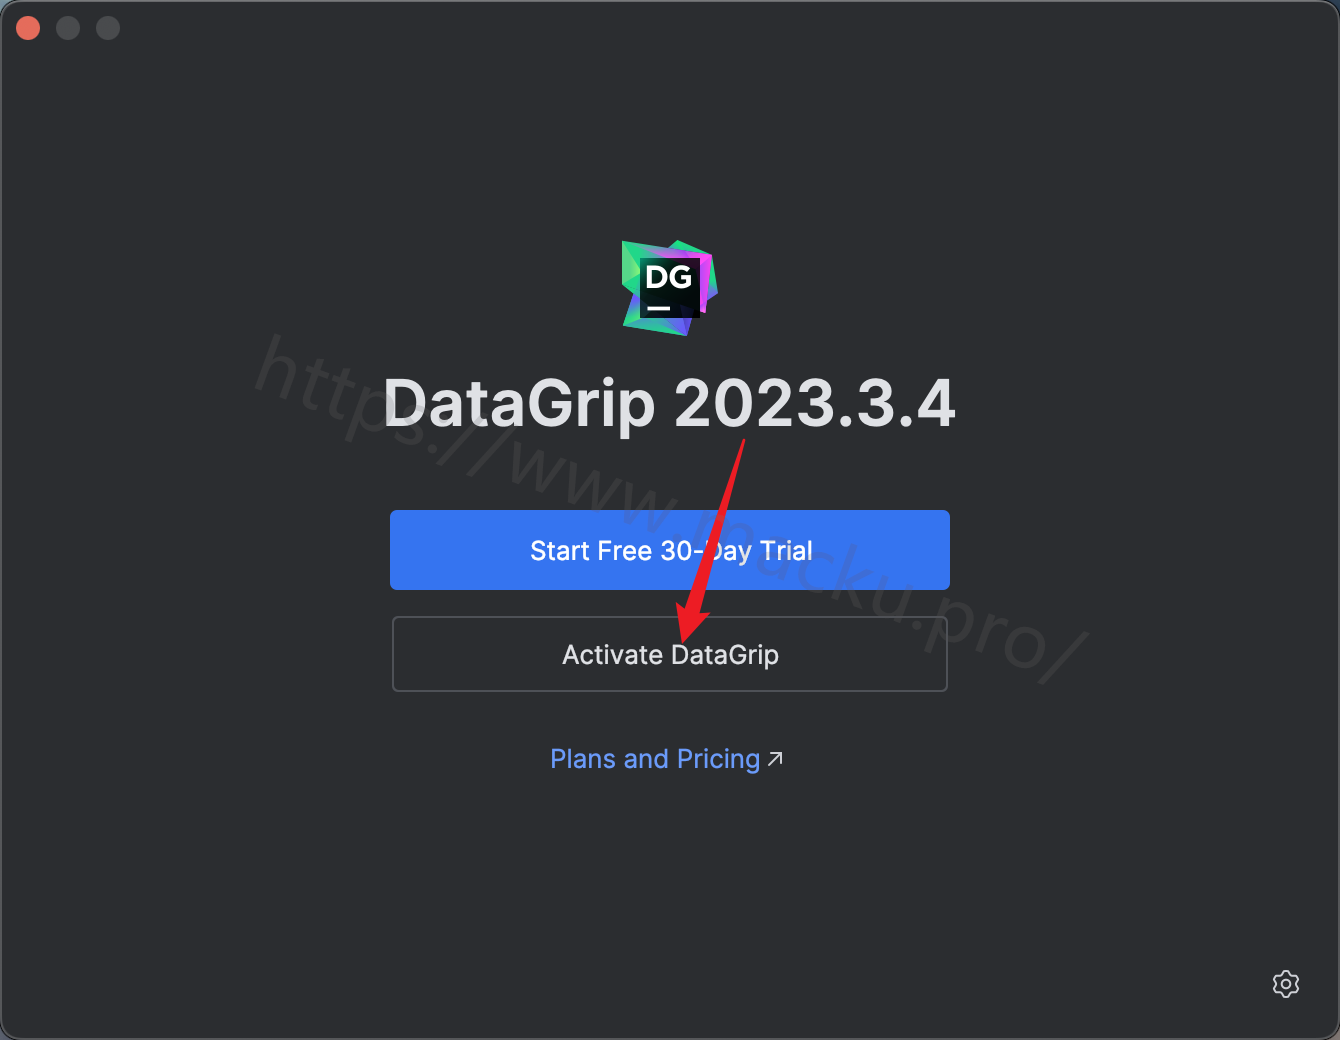The width and height of the screenshot is (1340, 1040).
Task: Click the DataGrip DG logo icon
Action: 670,288
